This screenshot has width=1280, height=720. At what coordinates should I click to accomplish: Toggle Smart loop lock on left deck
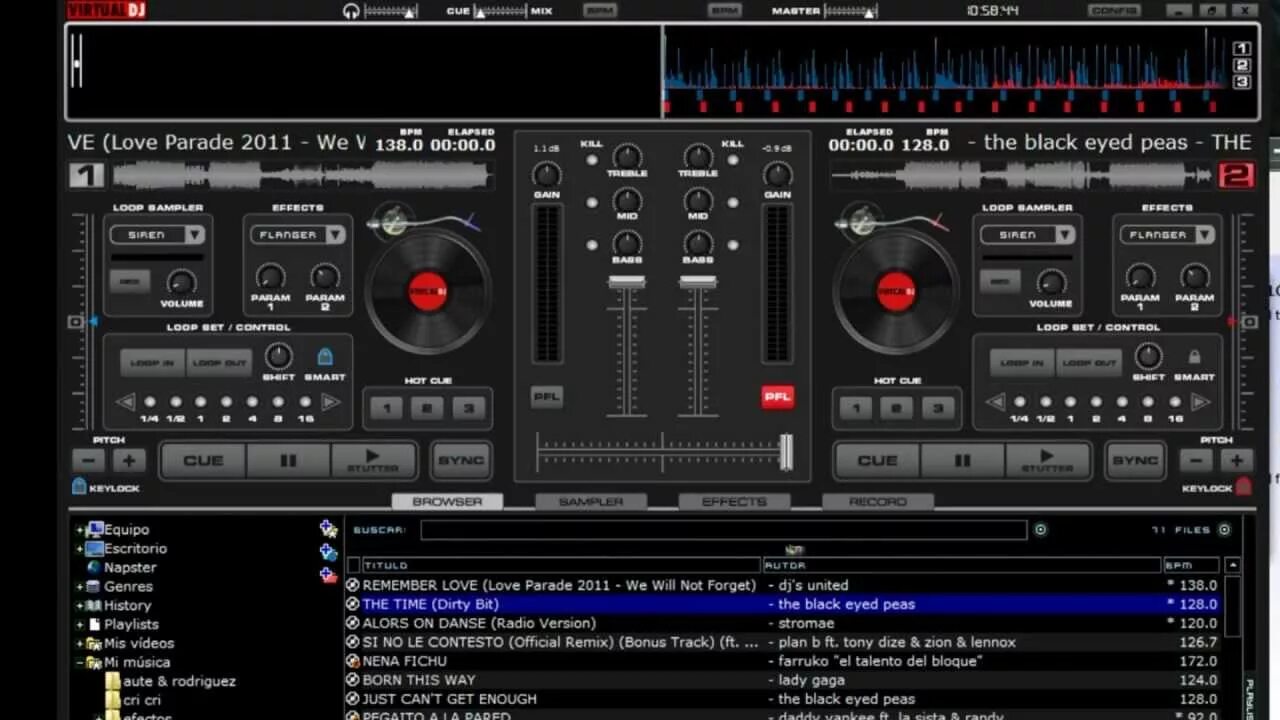pos(325,356)
